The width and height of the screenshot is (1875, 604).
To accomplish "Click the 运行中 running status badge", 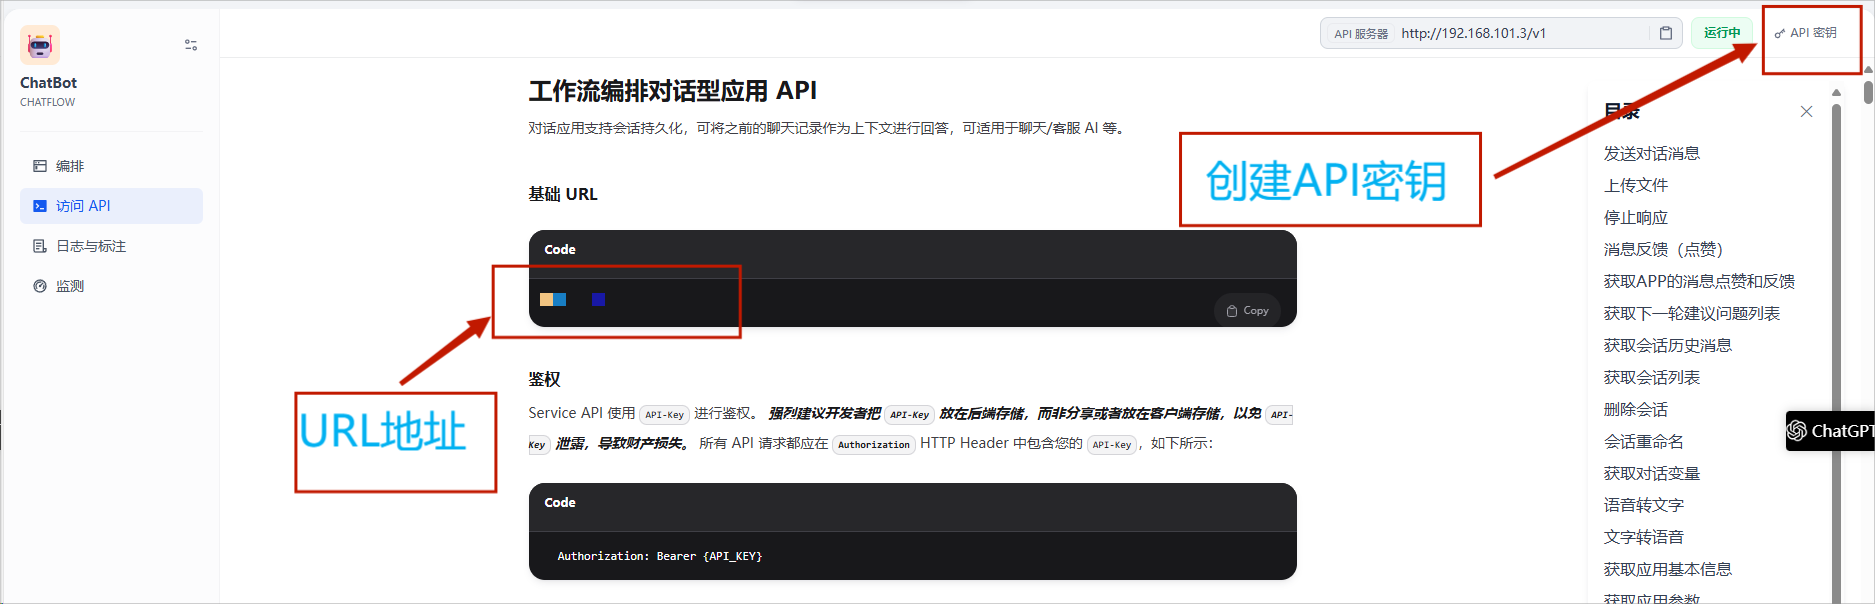I will point(1721,33).
